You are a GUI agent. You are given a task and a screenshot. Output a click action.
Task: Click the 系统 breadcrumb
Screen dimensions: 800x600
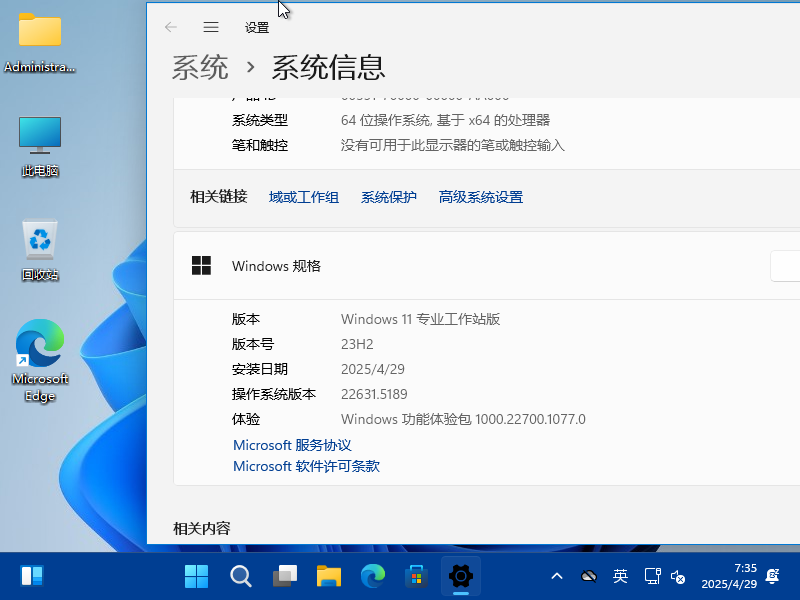(x=199, y=67)
